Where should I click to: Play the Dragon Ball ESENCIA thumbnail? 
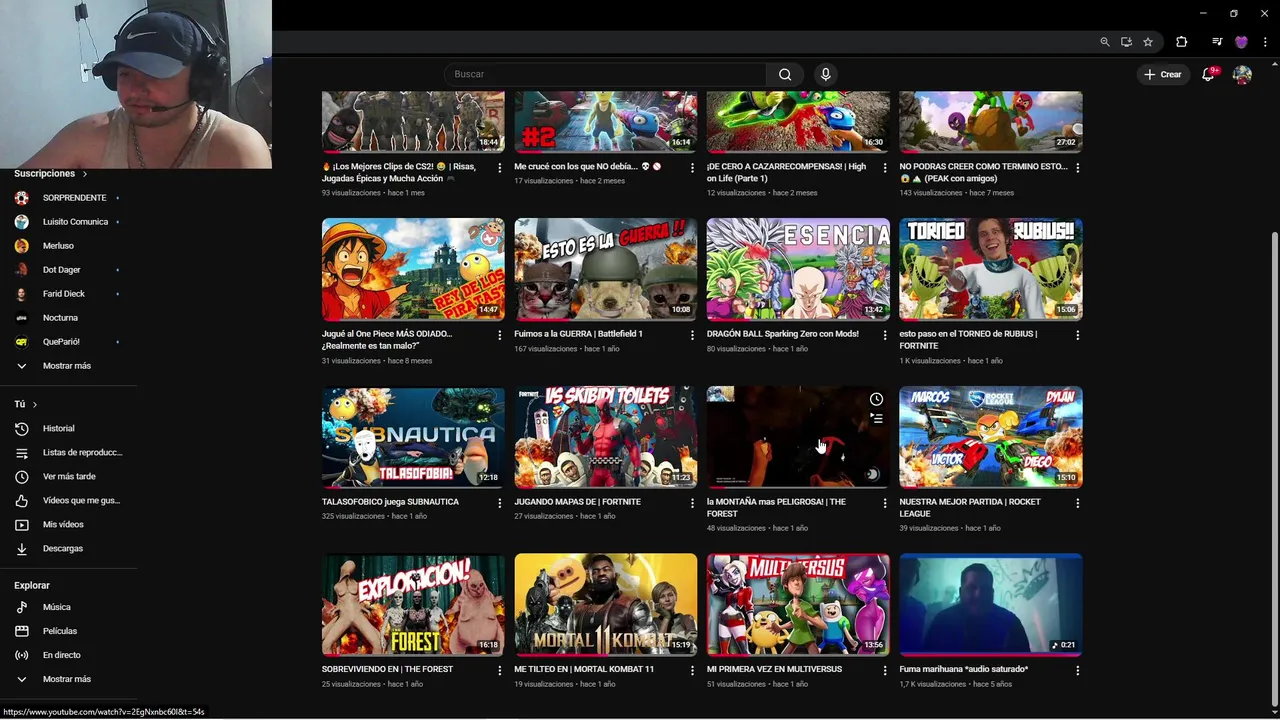[798, 269]
